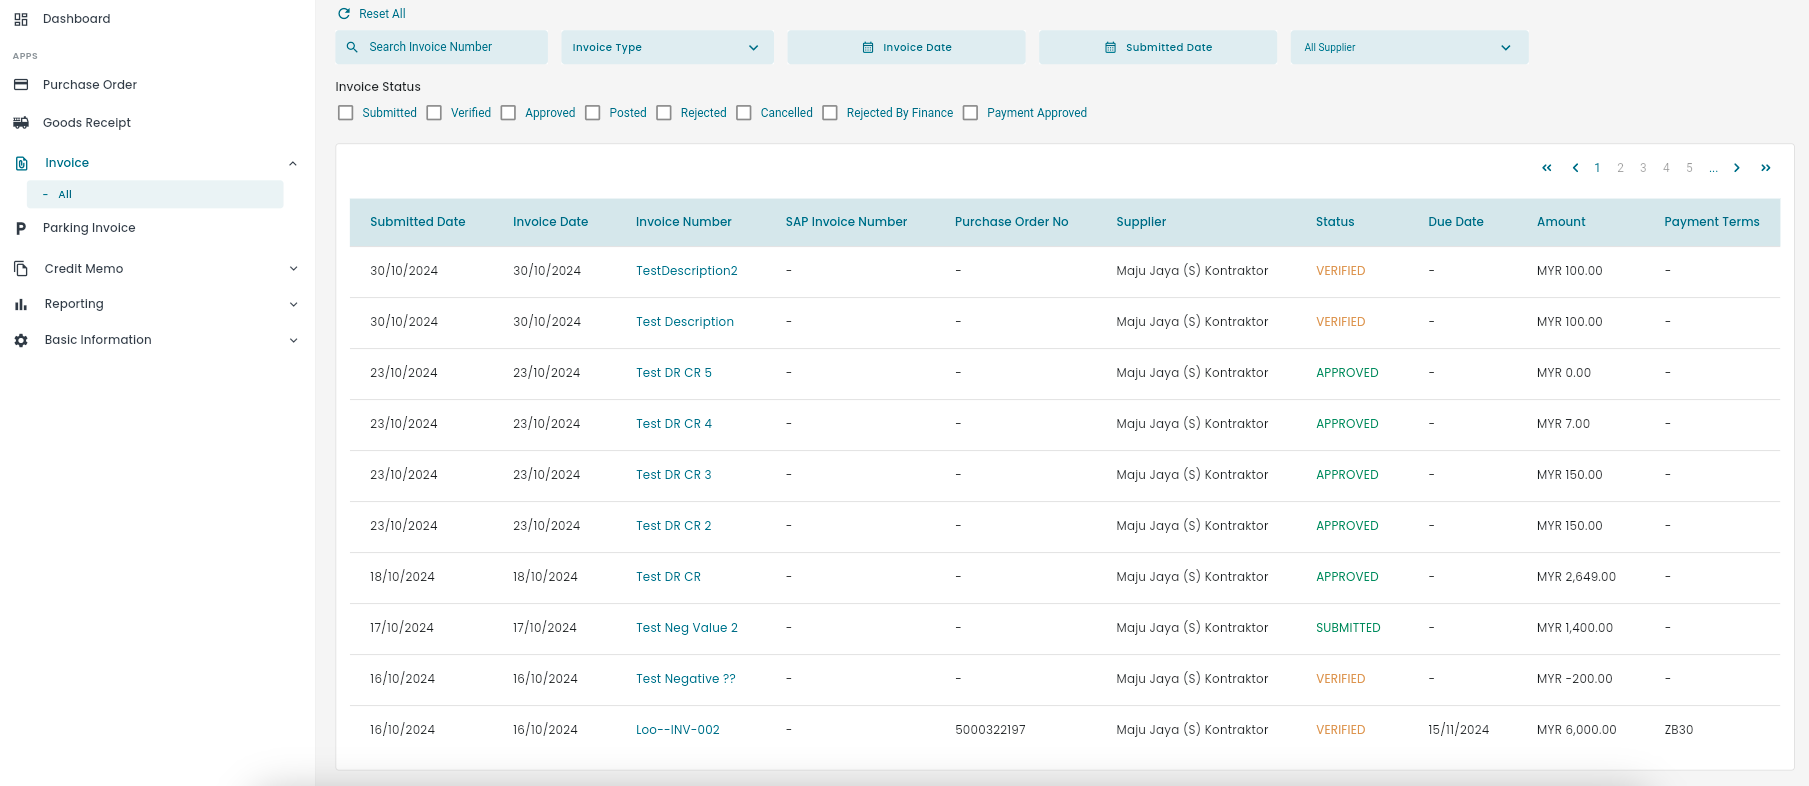Expand the Credit Memo section chevron

[x=293, y=269]
